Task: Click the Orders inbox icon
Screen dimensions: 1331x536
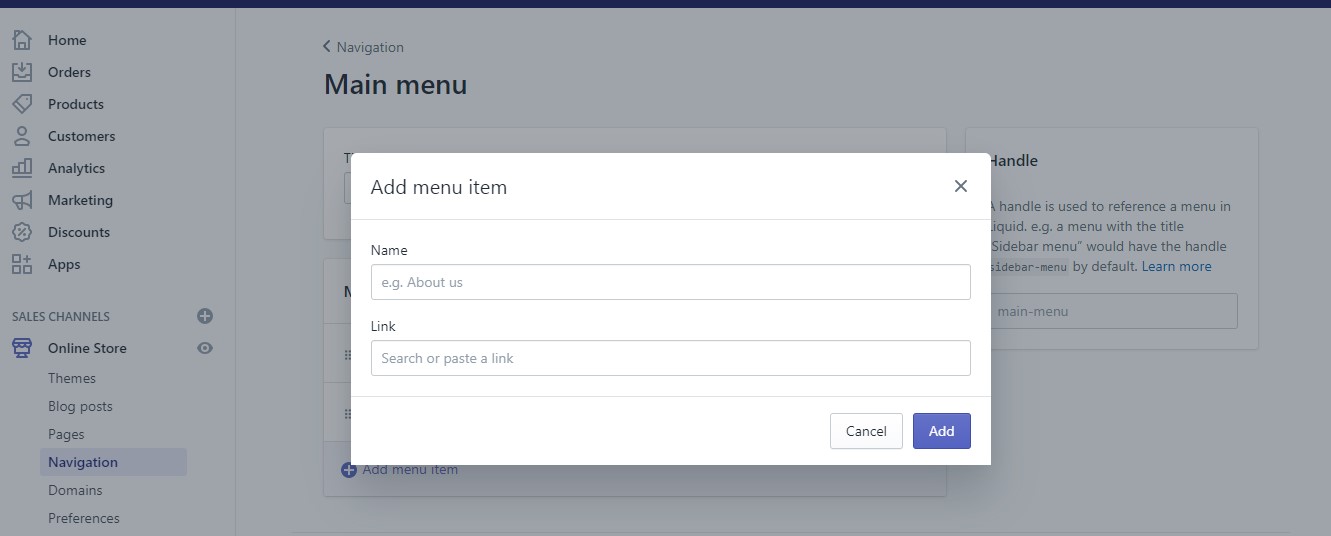Action: click(x=22, y=72)
